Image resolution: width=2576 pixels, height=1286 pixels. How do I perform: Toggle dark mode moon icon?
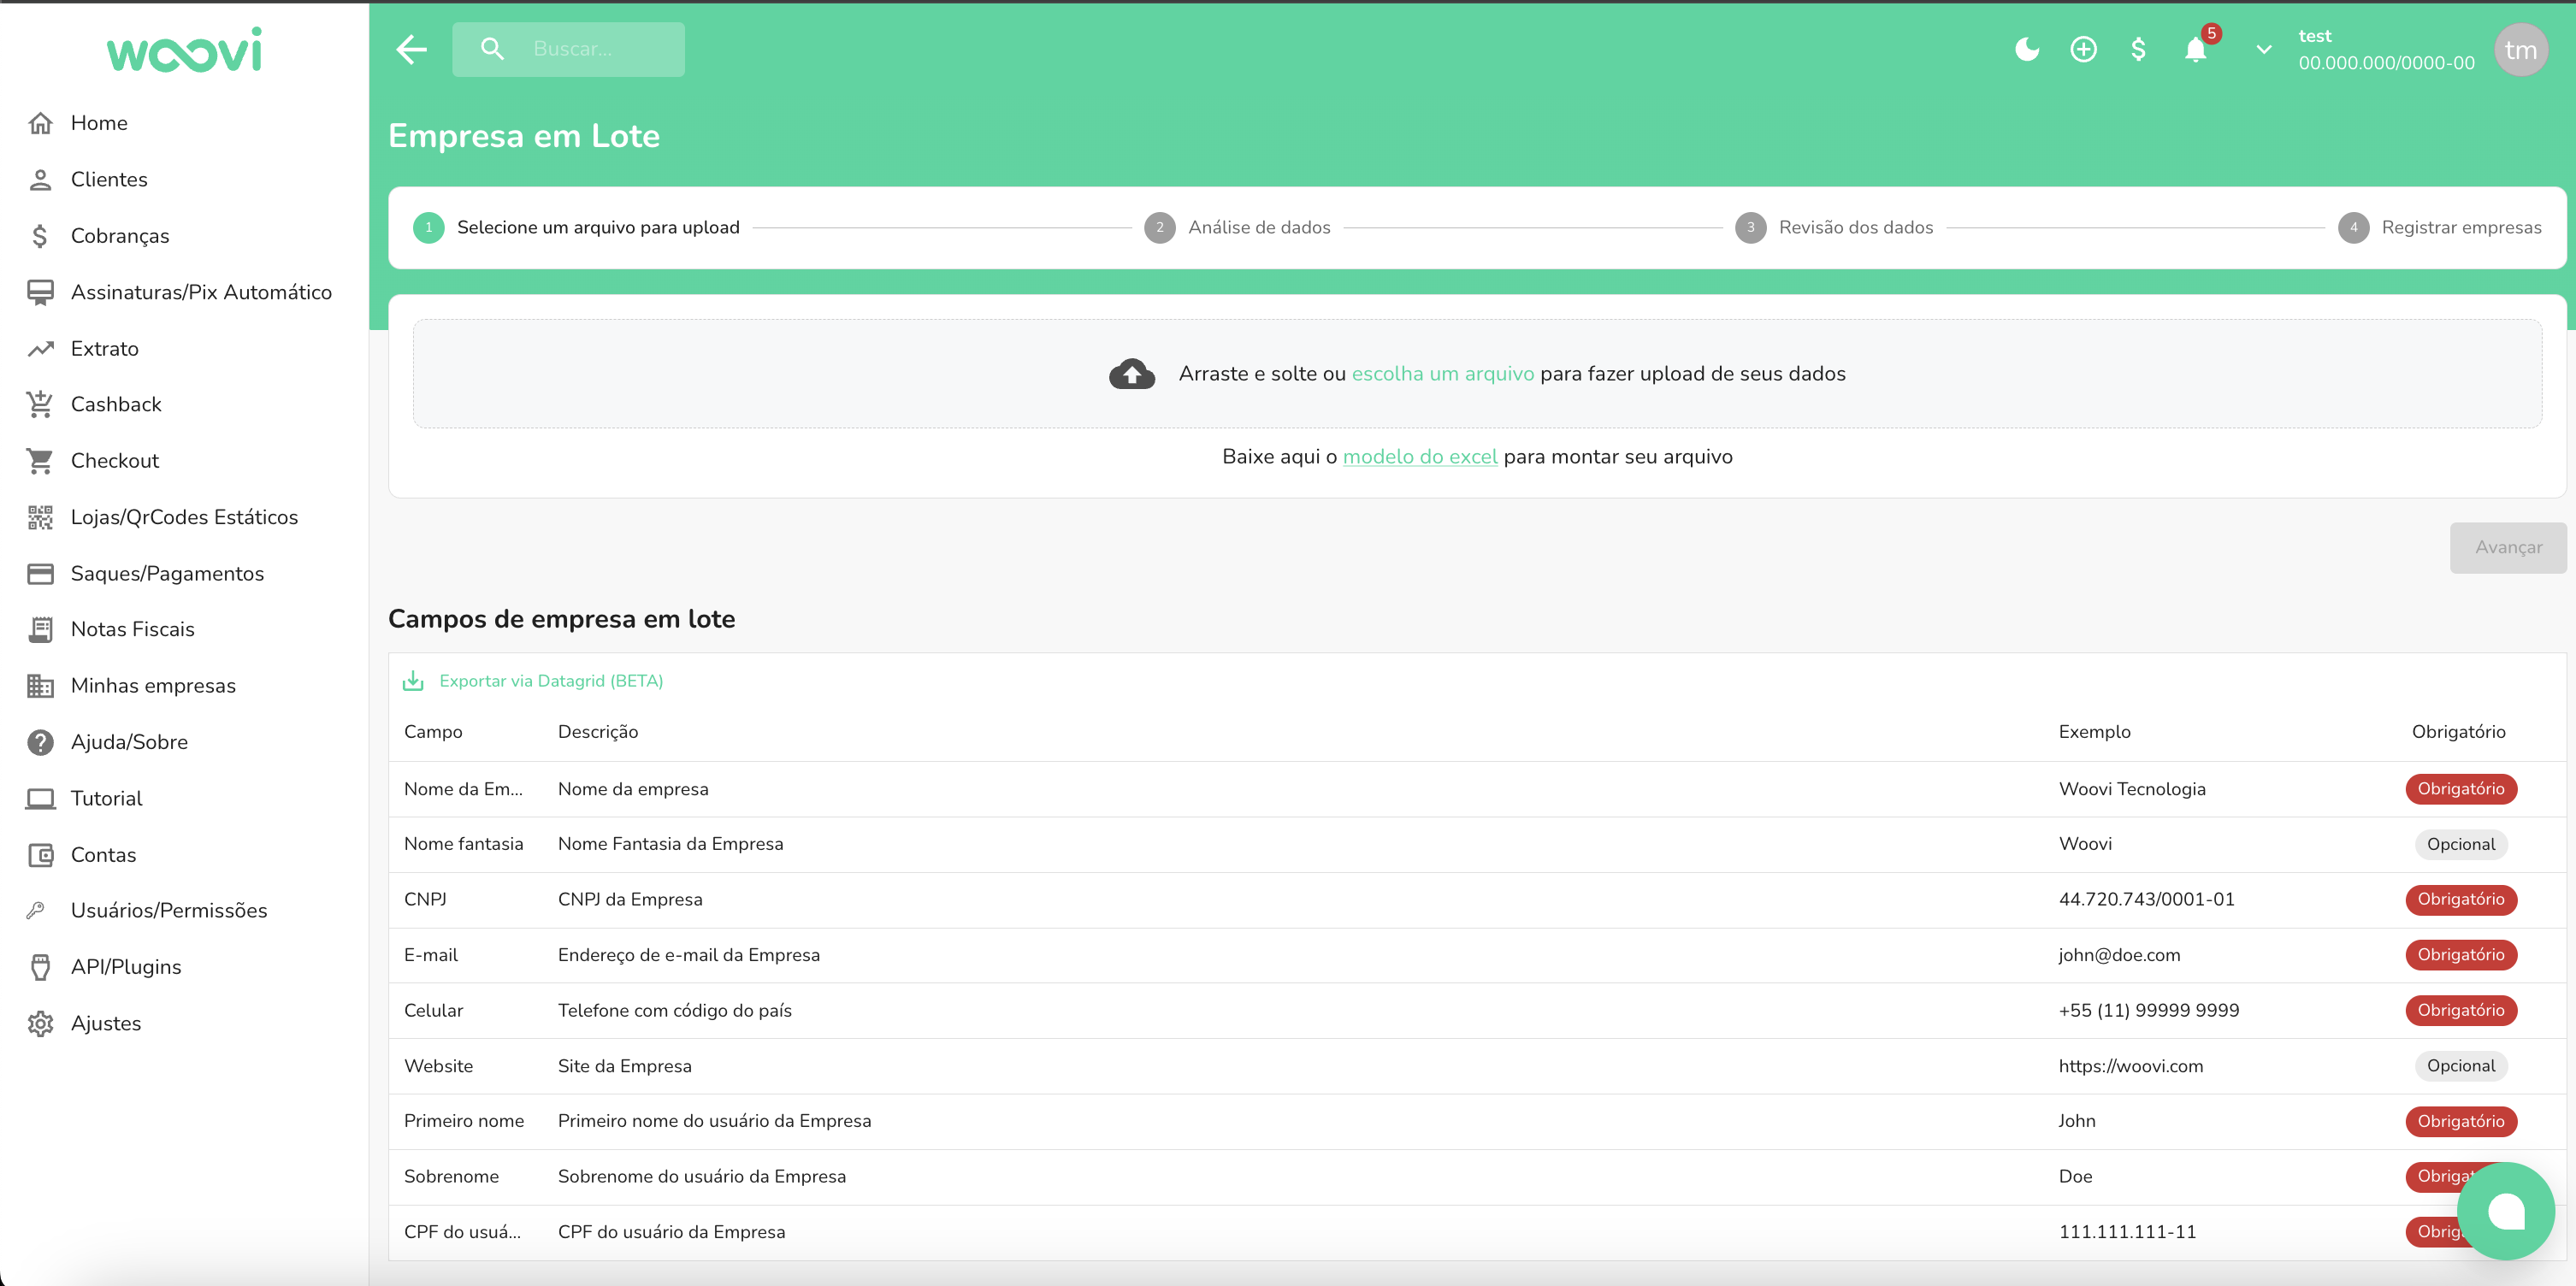coord(2026,49)
